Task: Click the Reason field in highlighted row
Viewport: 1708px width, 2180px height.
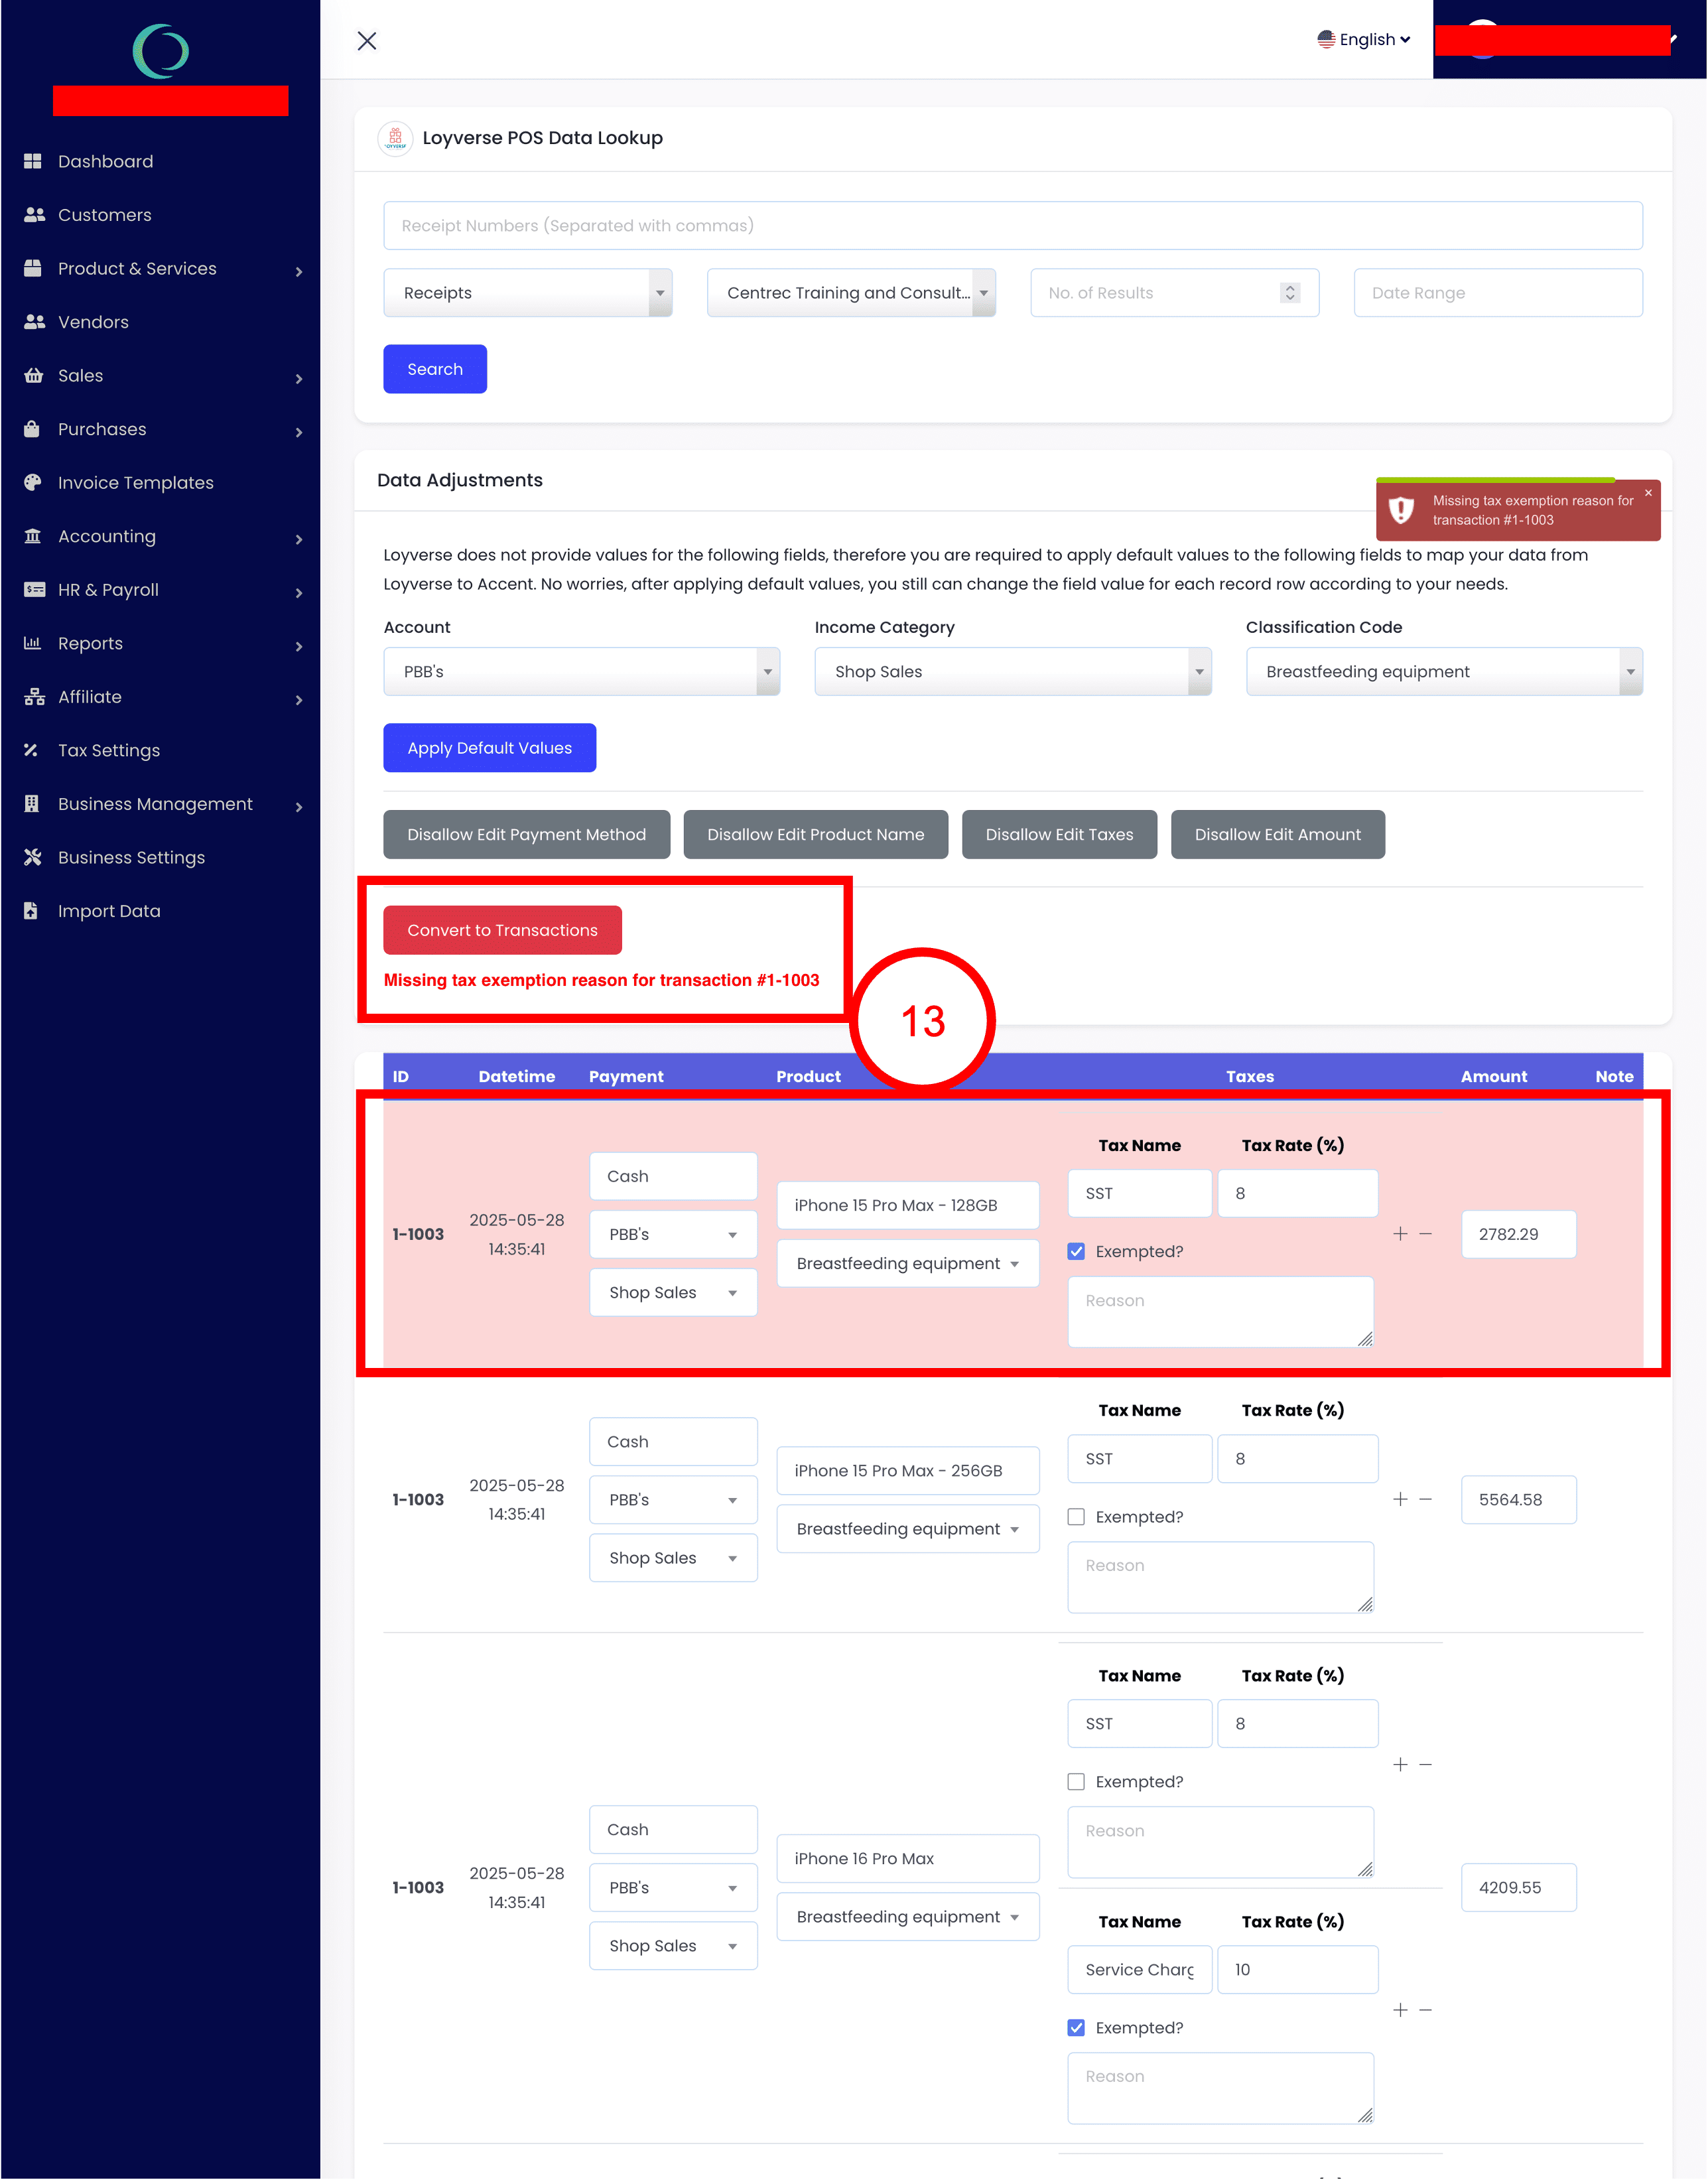Action: point(1219,1311)
